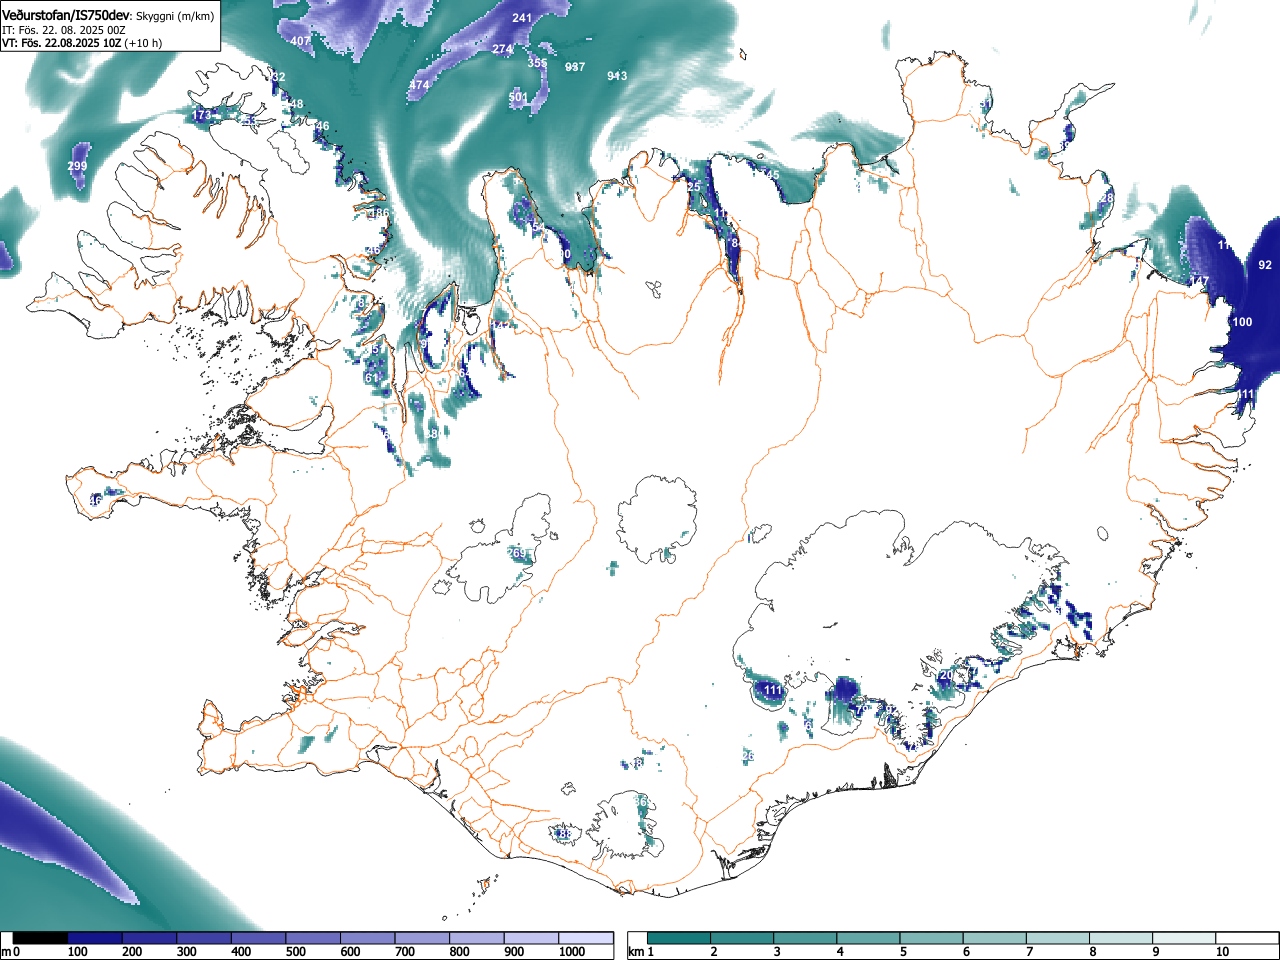Click the '299' value off the west coast

coord(77,166)
